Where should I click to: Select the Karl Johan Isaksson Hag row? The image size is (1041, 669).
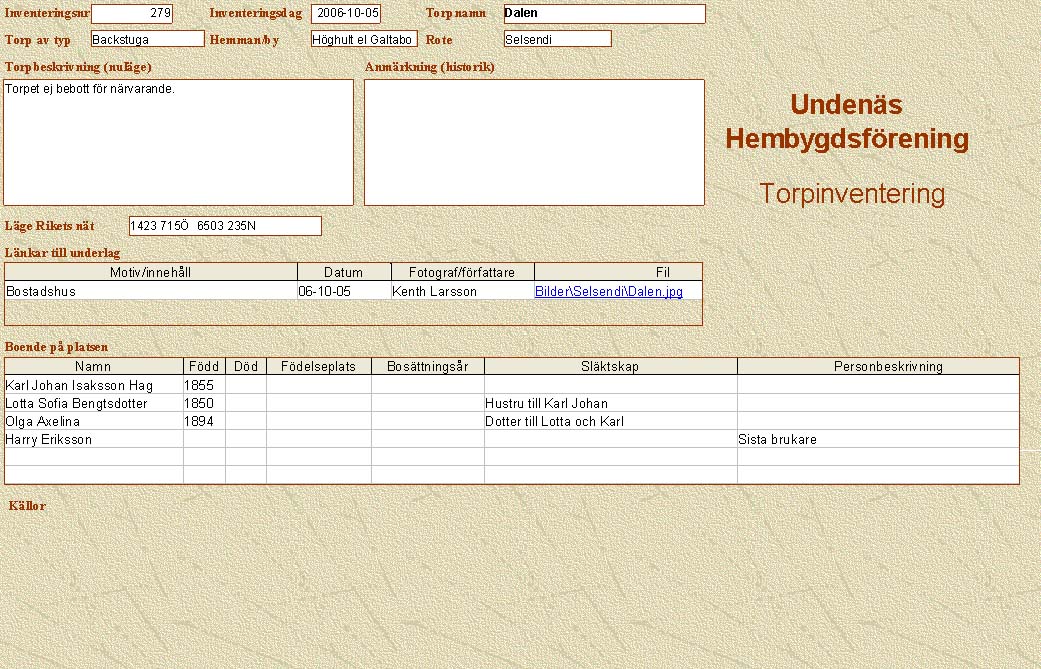click(x=94, y=385)
